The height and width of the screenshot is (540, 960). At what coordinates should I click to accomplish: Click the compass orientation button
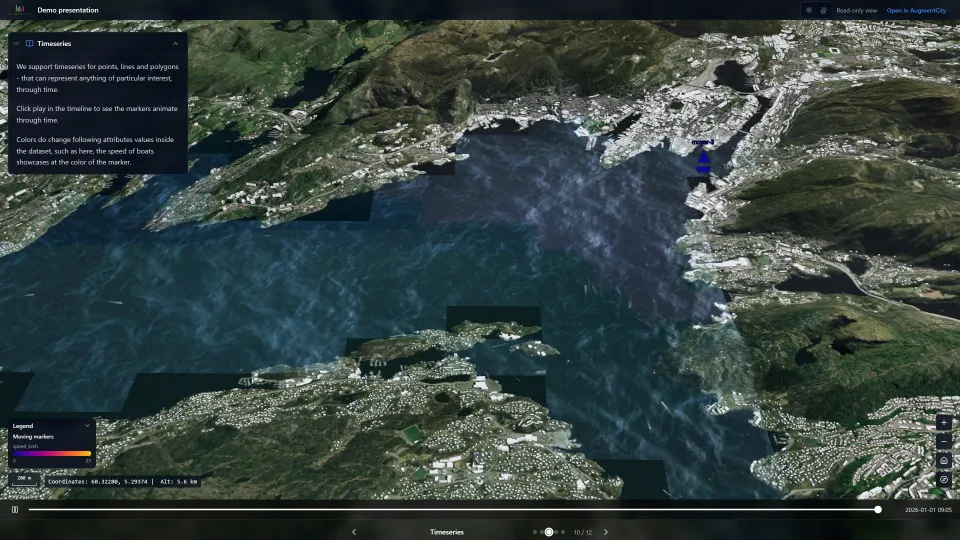tap(943, 479)
